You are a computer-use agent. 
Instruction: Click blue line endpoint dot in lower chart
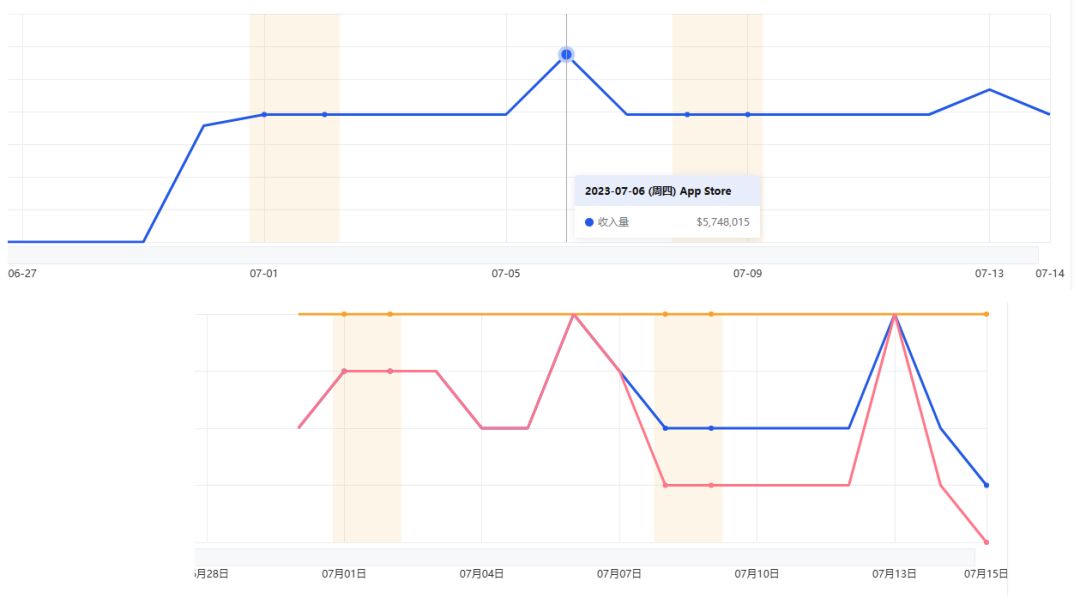986,485
